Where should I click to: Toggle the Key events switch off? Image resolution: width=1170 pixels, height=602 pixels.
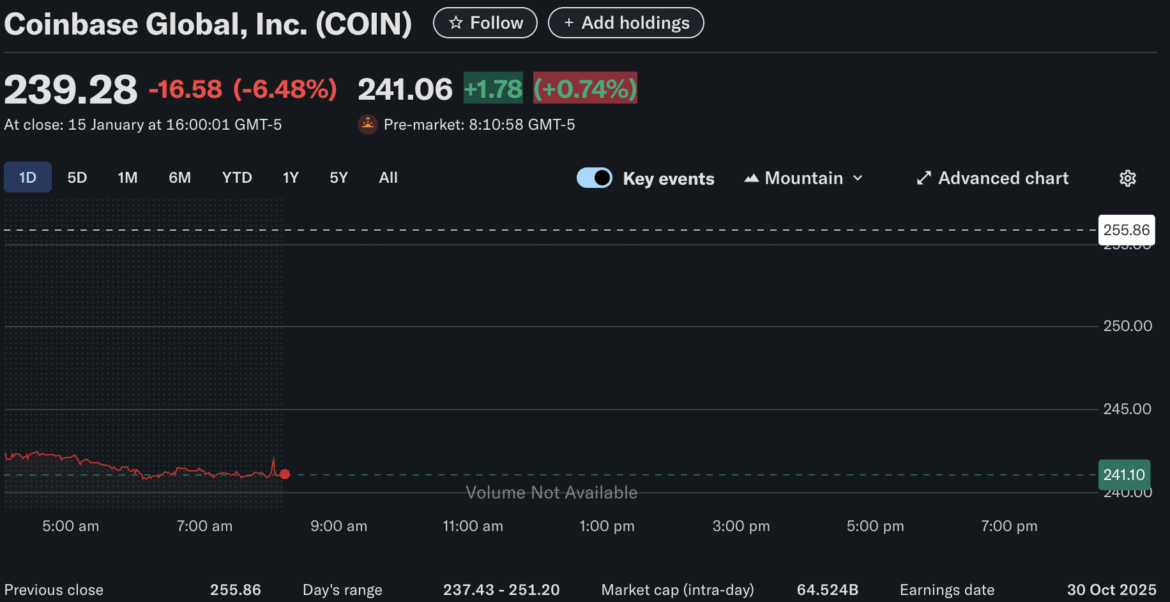[594, 178]
